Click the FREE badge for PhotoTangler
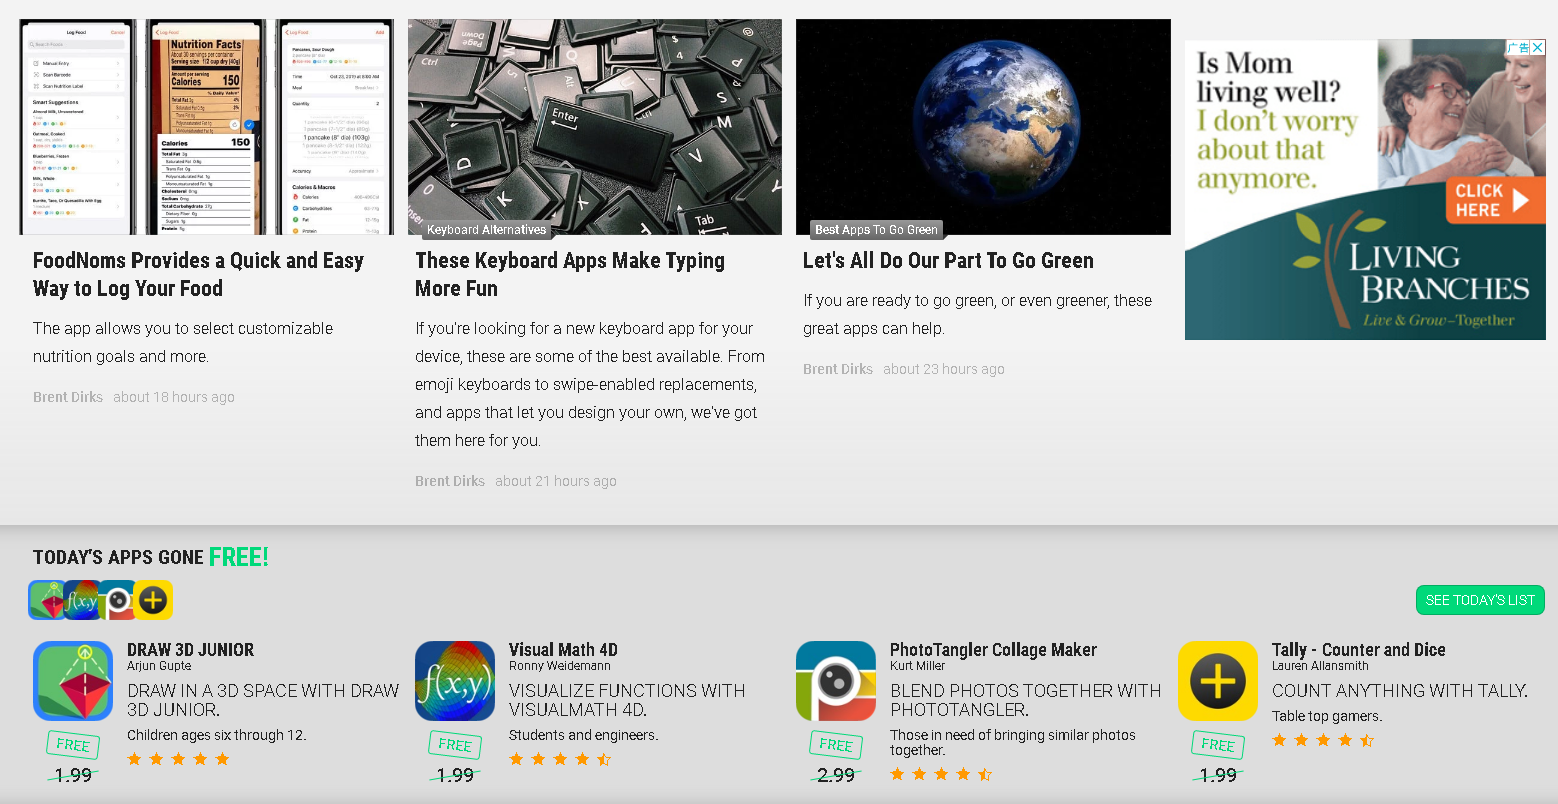 pos(836,744)
